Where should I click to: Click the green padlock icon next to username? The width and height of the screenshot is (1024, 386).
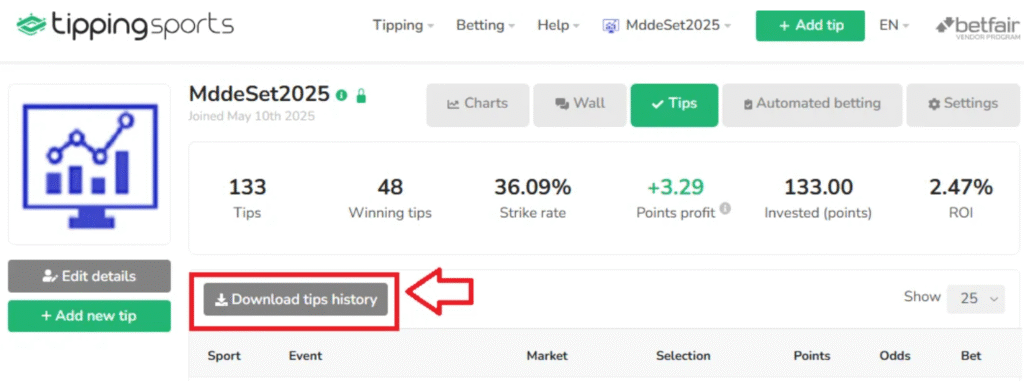tap(361, 96)
